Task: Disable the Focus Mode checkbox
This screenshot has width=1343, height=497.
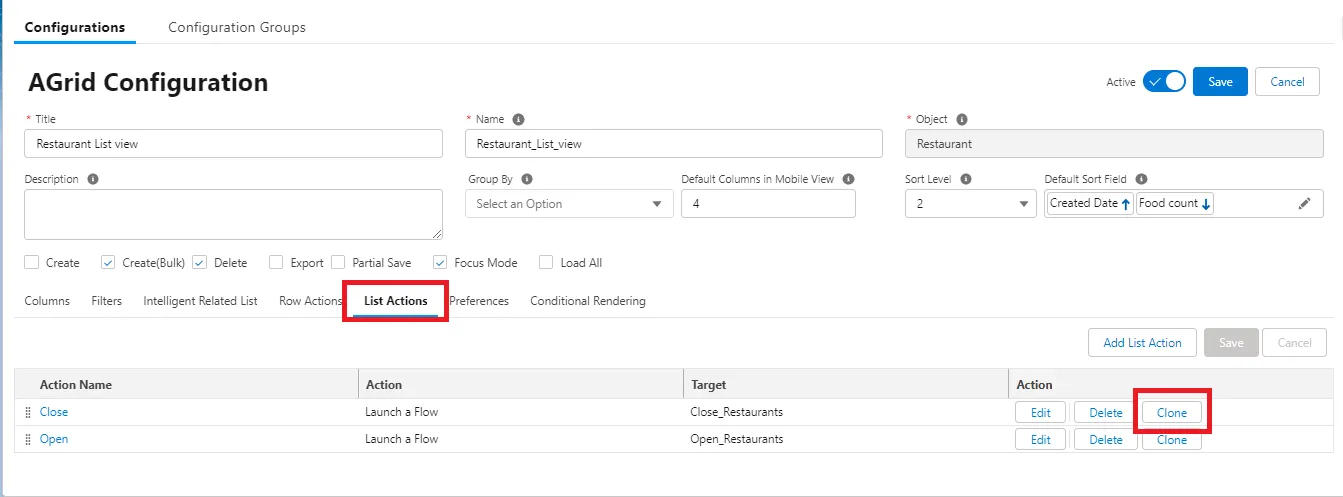Action: [x=440, y=263]
